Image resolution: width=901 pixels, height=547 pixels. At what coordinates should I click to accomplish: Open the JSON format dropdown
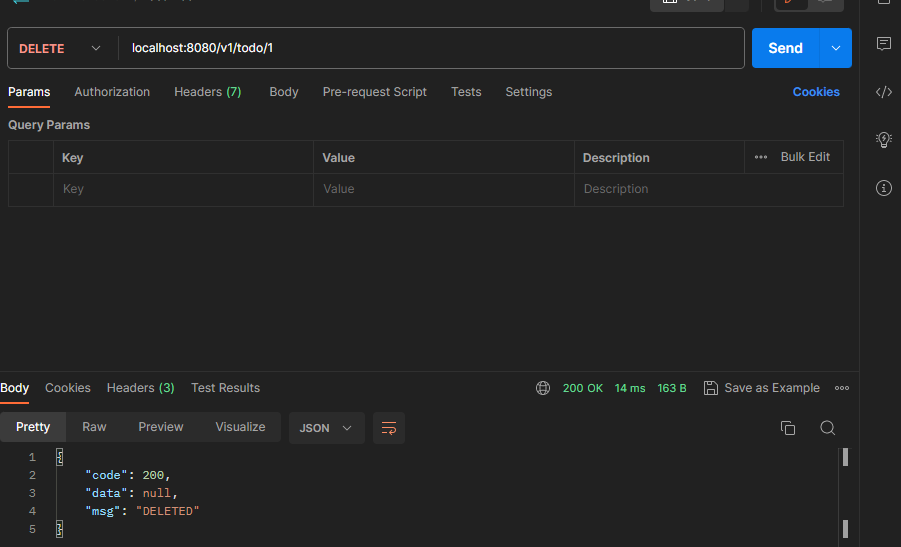(x=326, y=428)
